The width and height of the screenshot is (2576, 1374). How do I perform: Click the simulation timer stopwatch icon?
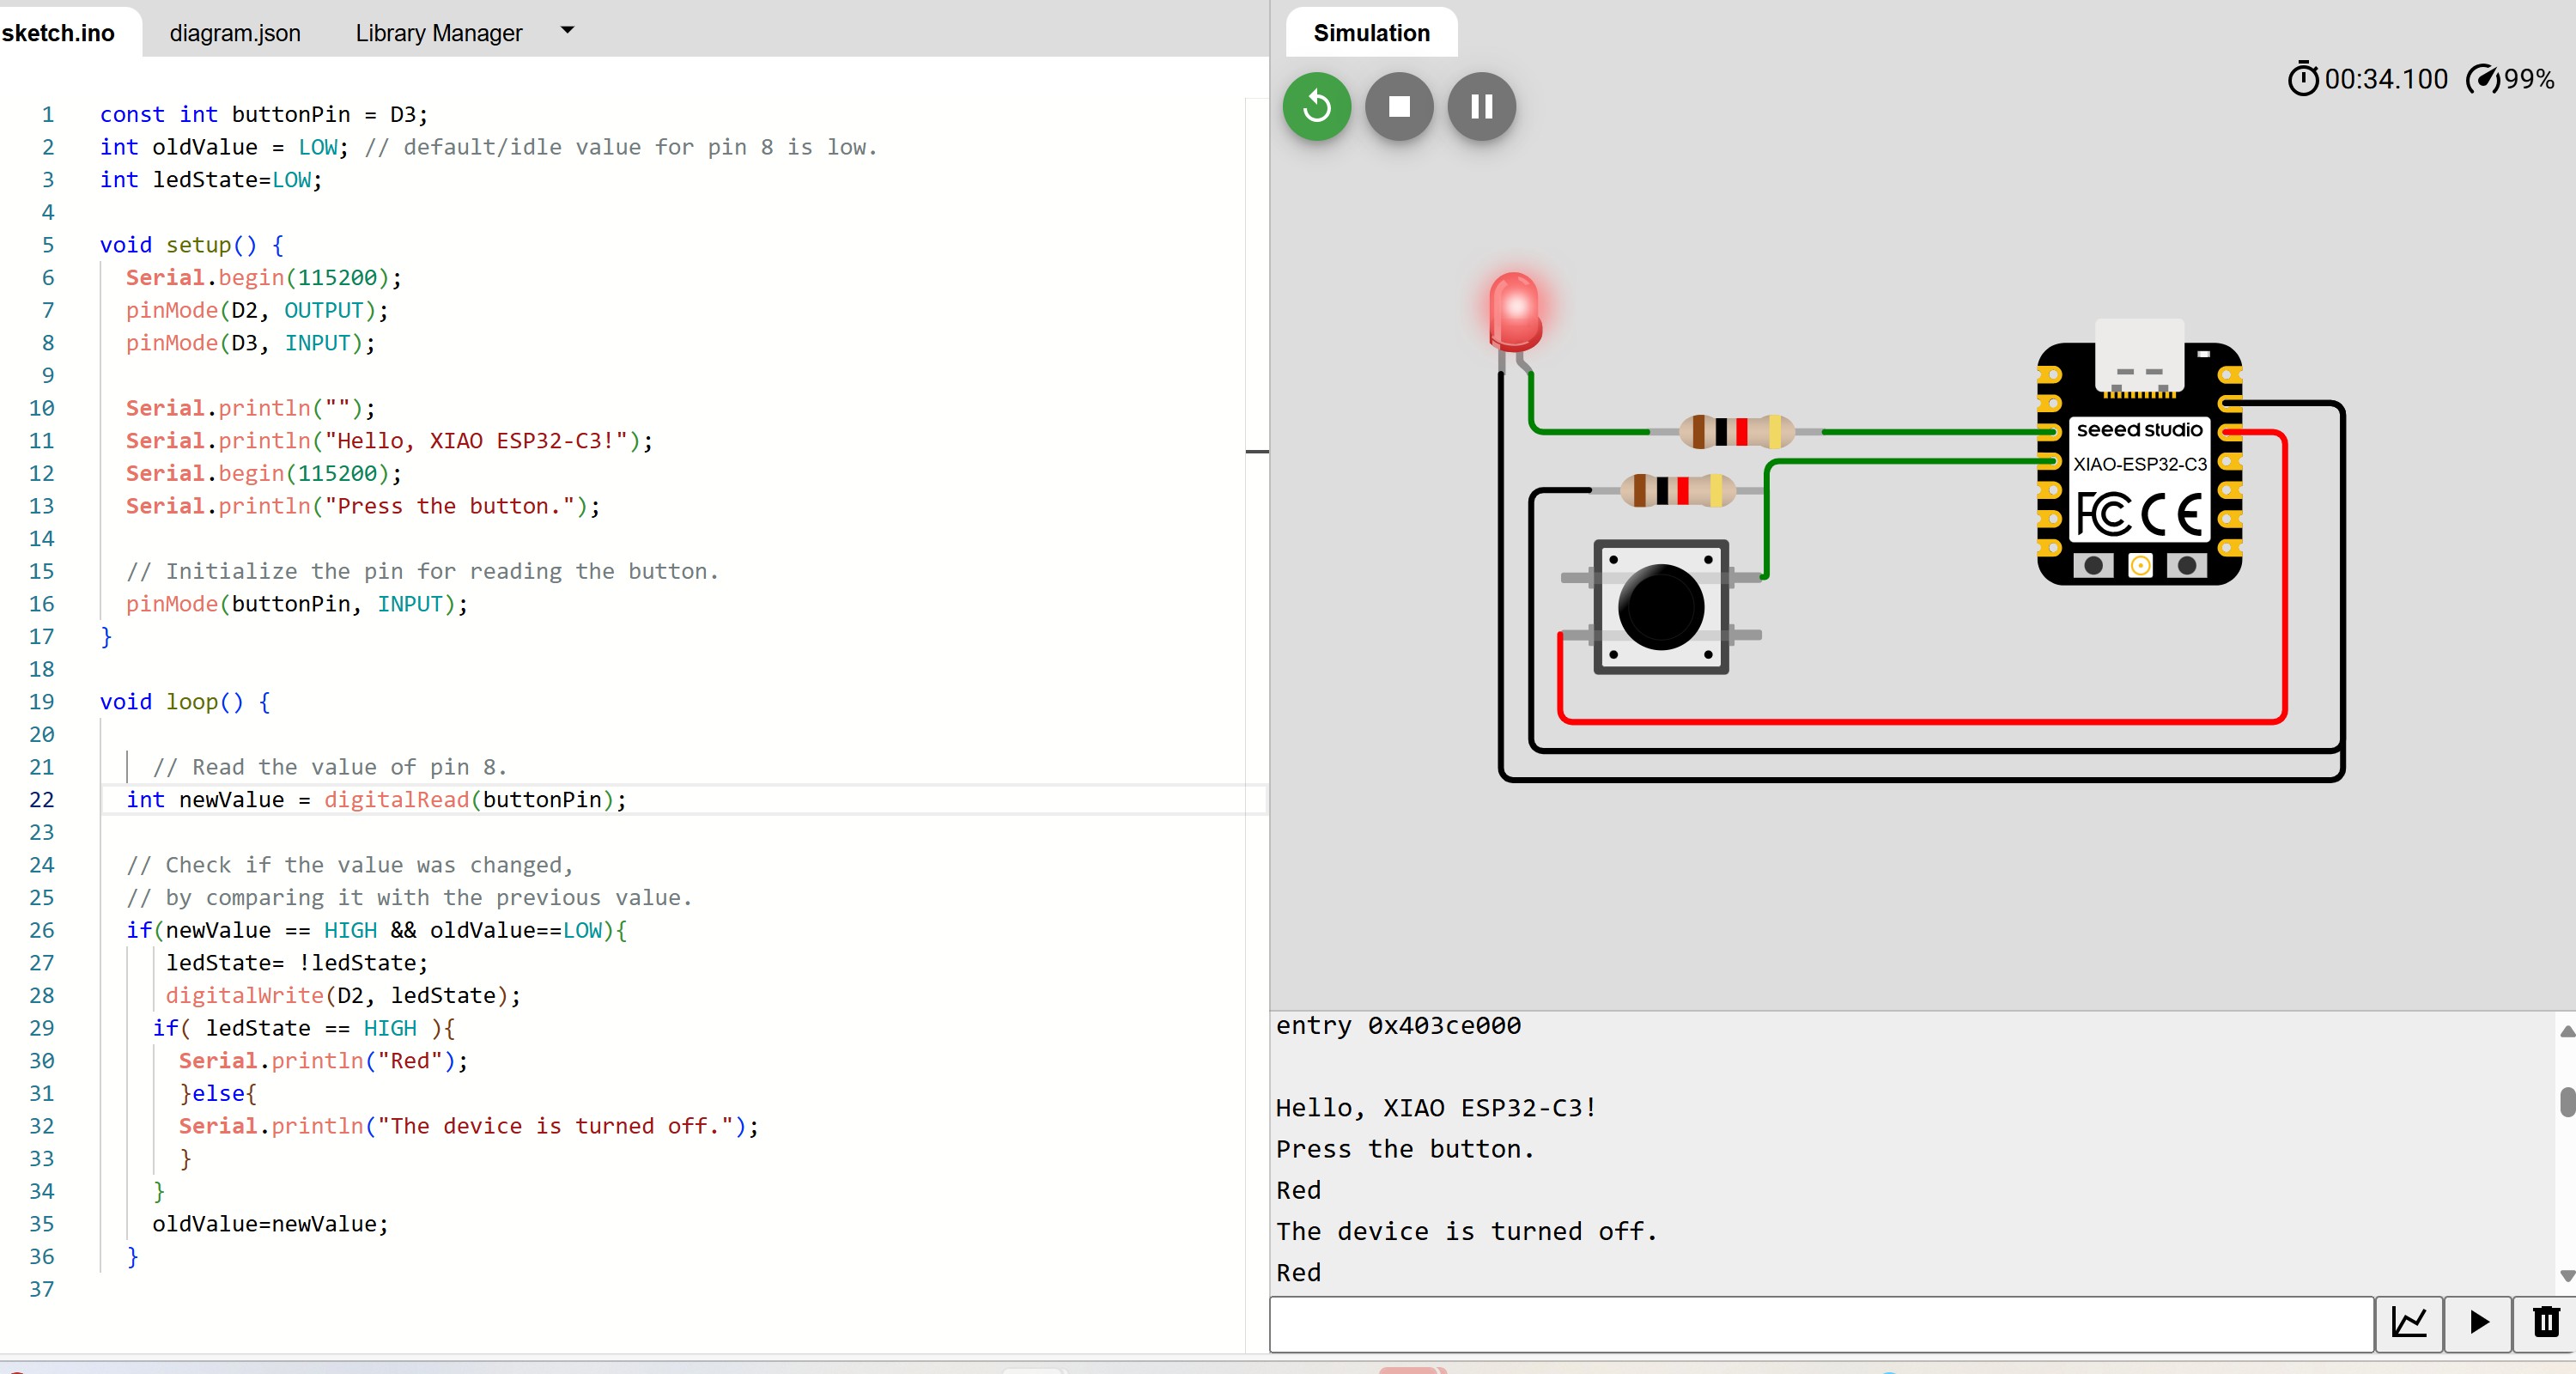(2302, 79)
